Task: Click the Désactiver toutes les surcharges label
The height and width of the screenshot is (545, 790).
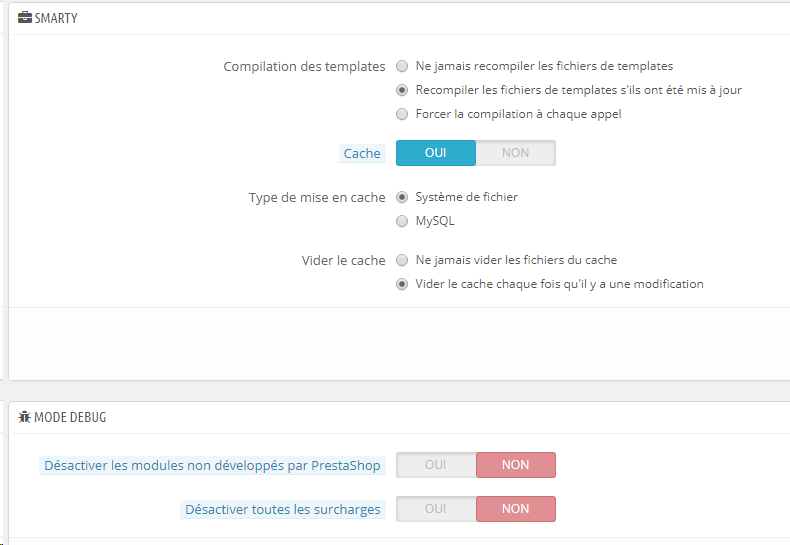Action: 283,509
